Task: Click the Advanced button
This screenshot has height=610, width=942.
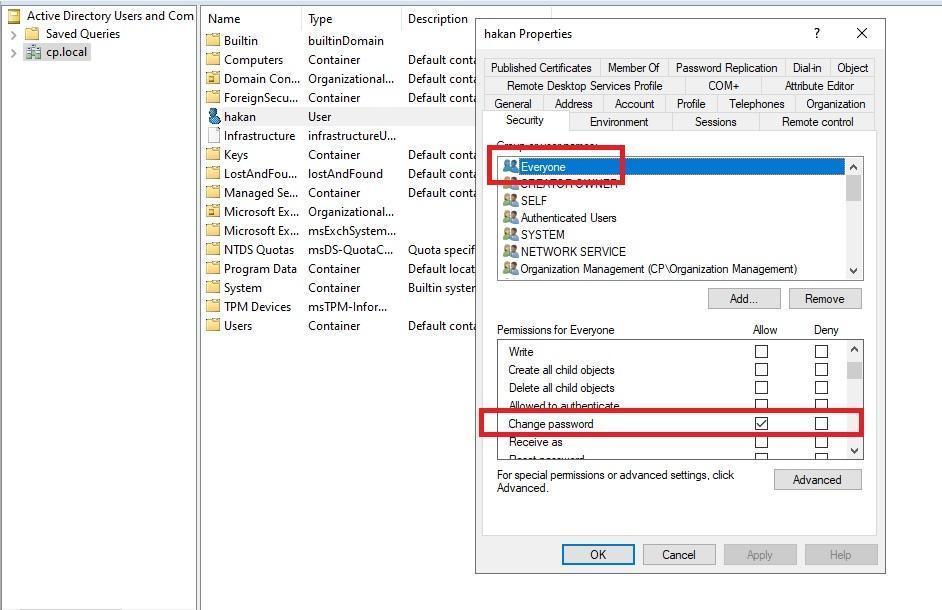Action: (x=817, y=480)
